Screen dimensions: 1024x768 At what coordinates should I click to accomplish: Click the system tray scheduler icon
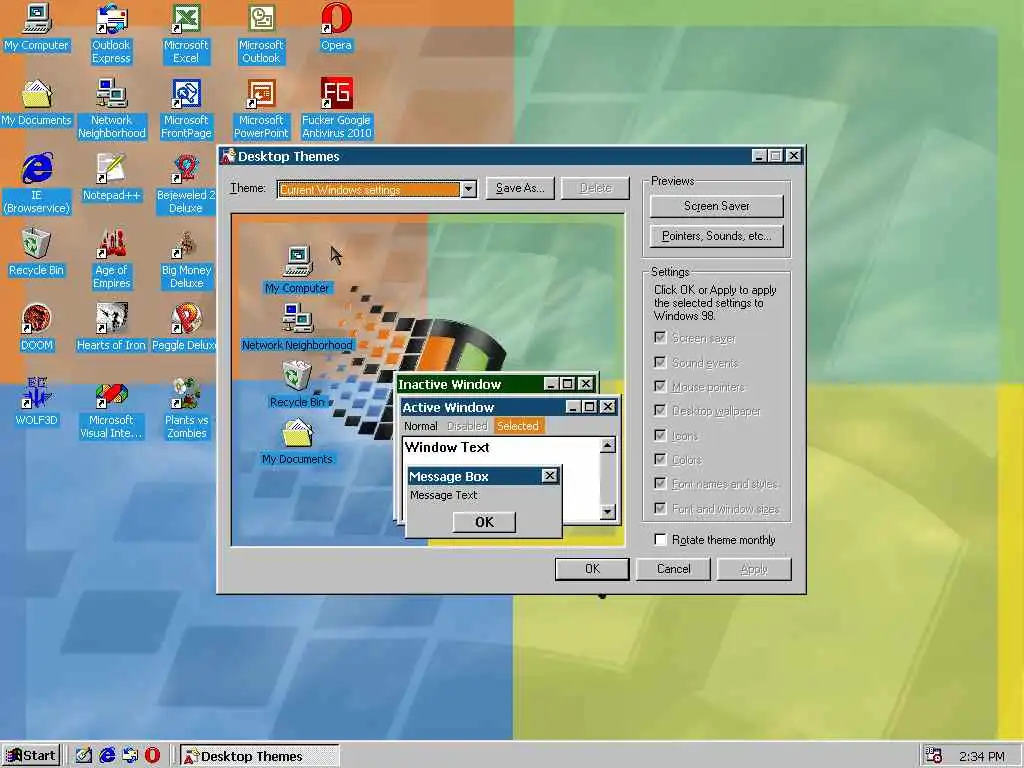pyautogui.click(x=934, y=756)
